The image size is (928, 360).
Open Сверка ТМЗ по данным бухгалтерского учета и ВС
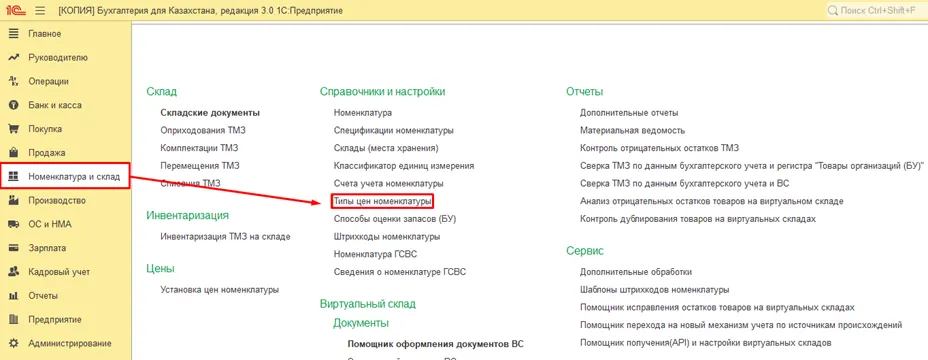685,184
